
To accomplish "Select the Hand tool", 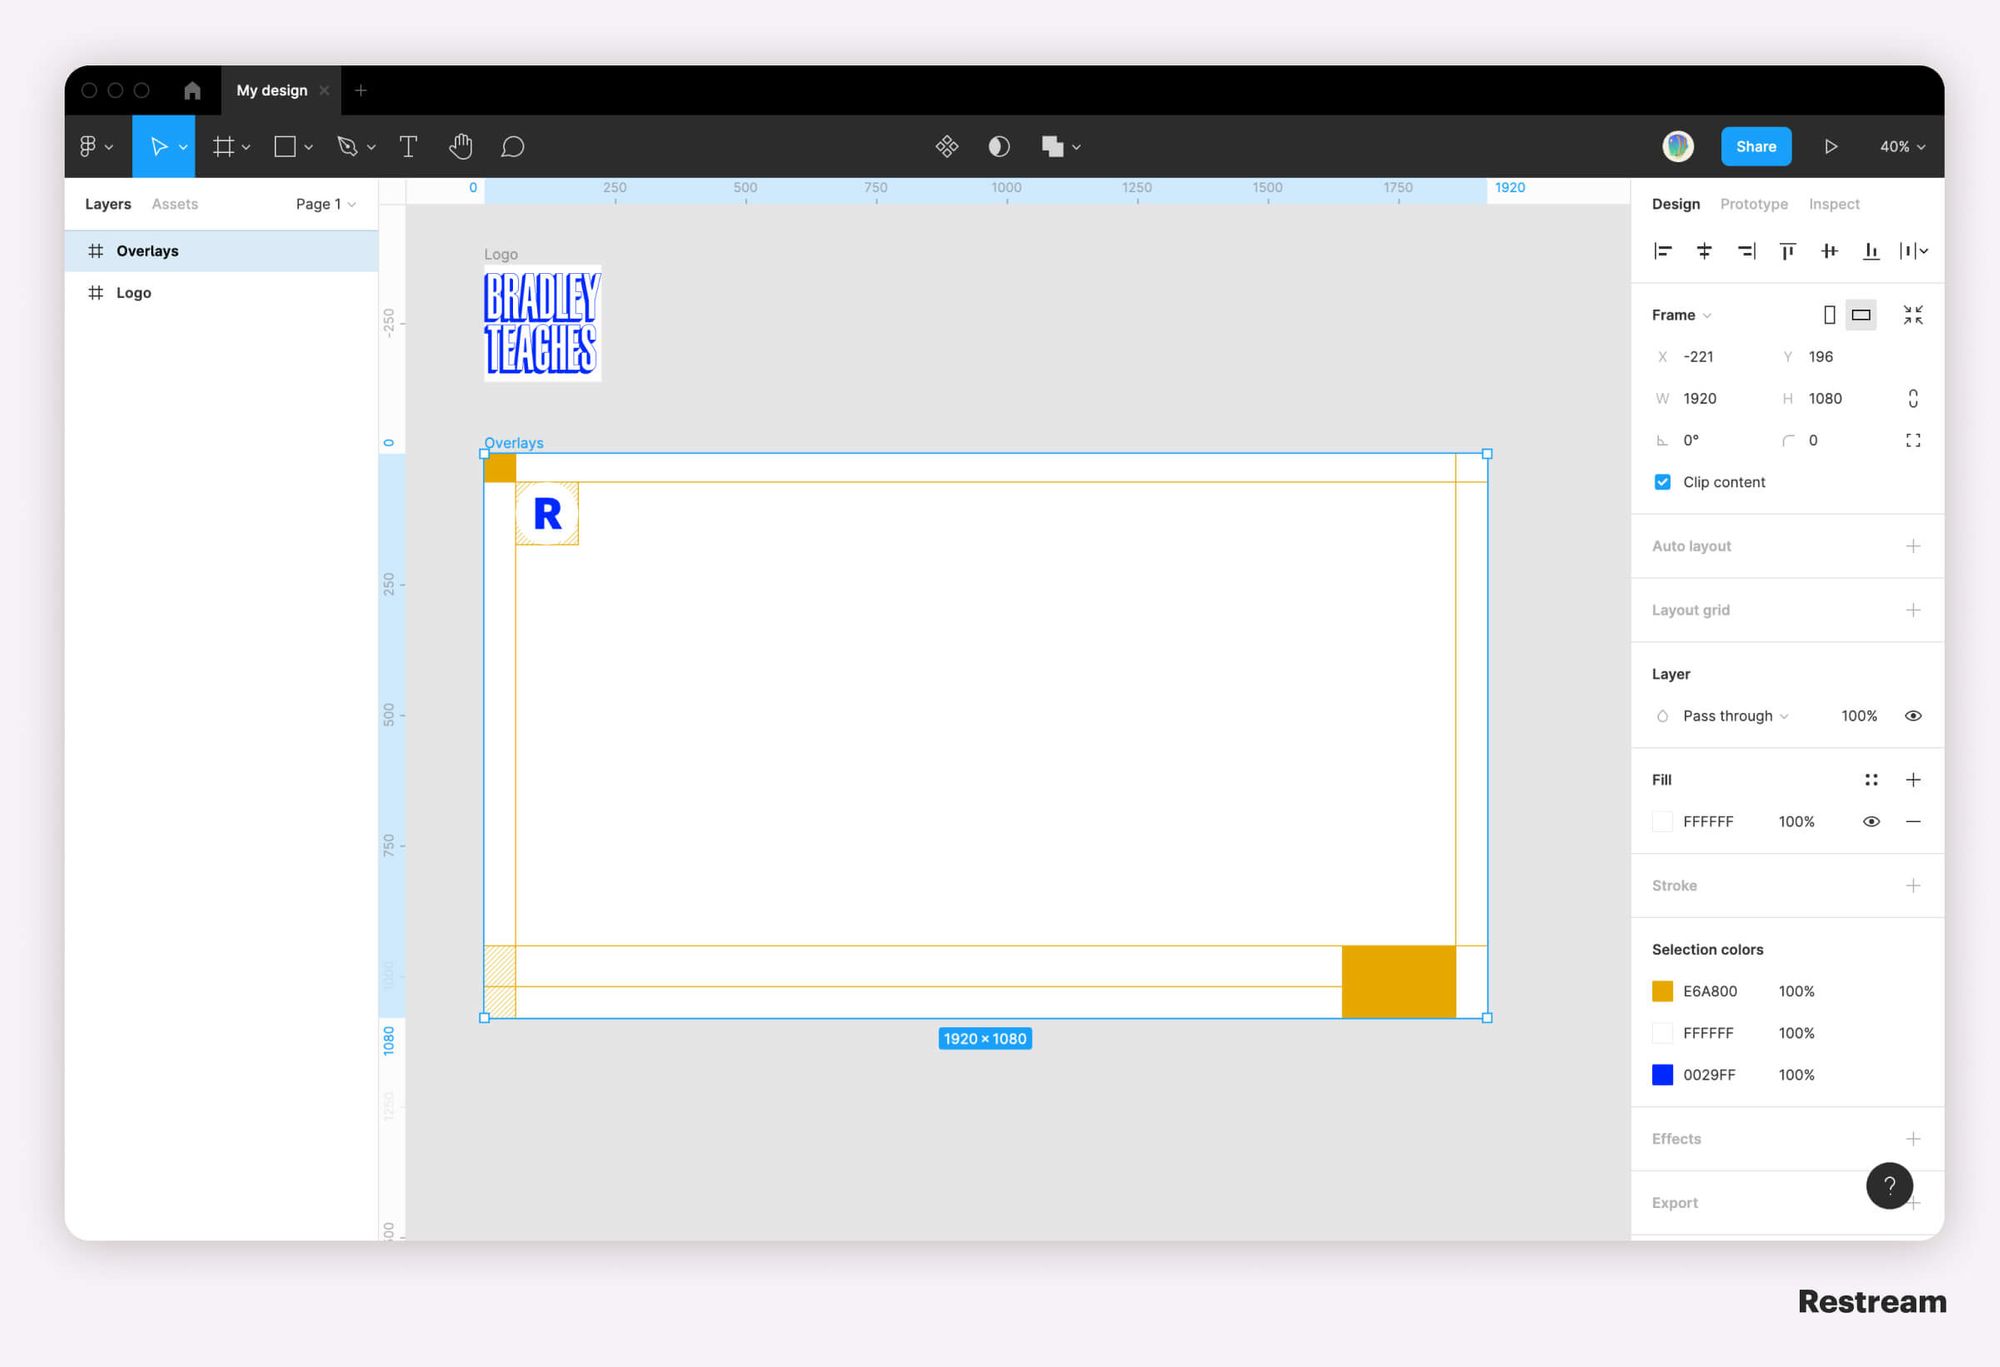I will 462,146.
